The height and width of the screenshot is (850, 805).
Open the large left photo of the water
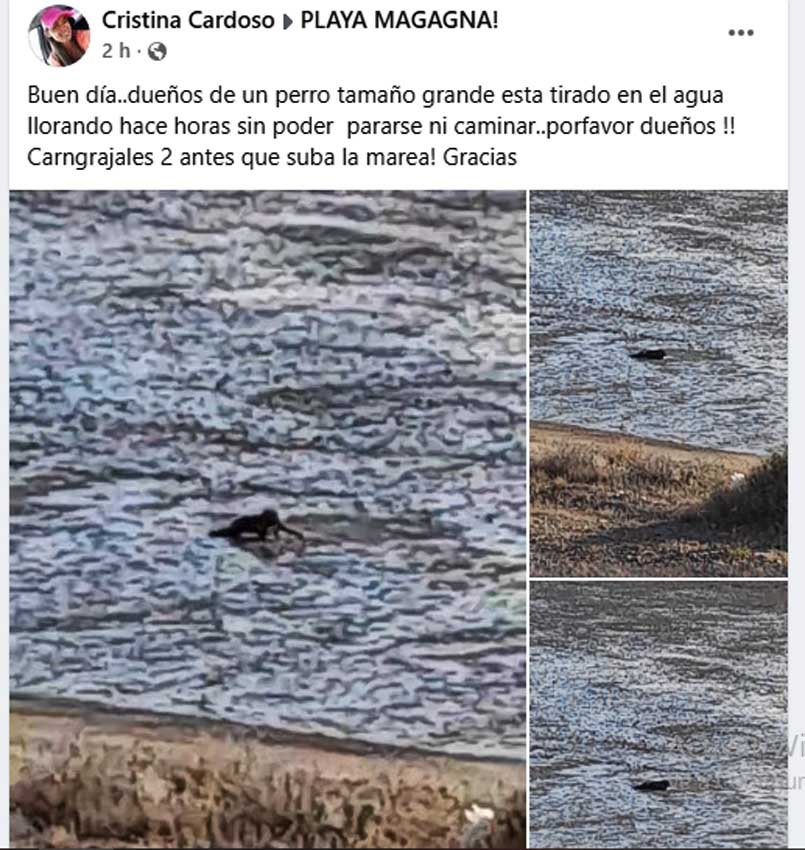267,519
